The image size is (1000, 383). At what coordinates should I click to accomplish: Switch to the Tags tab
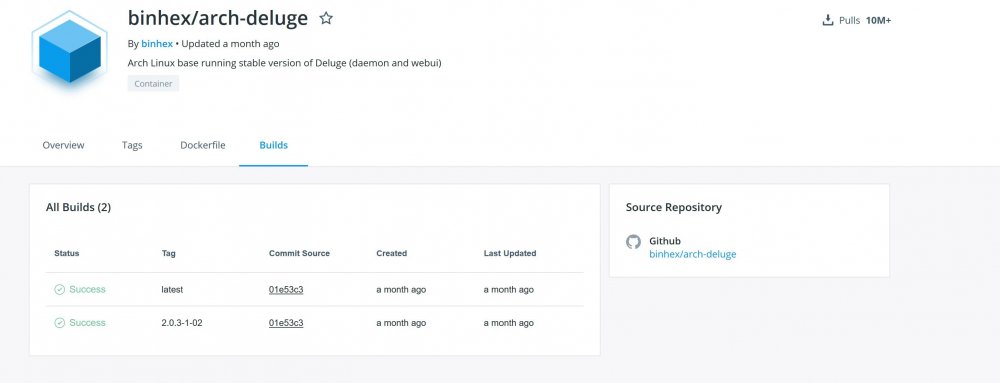click(132, 145)
